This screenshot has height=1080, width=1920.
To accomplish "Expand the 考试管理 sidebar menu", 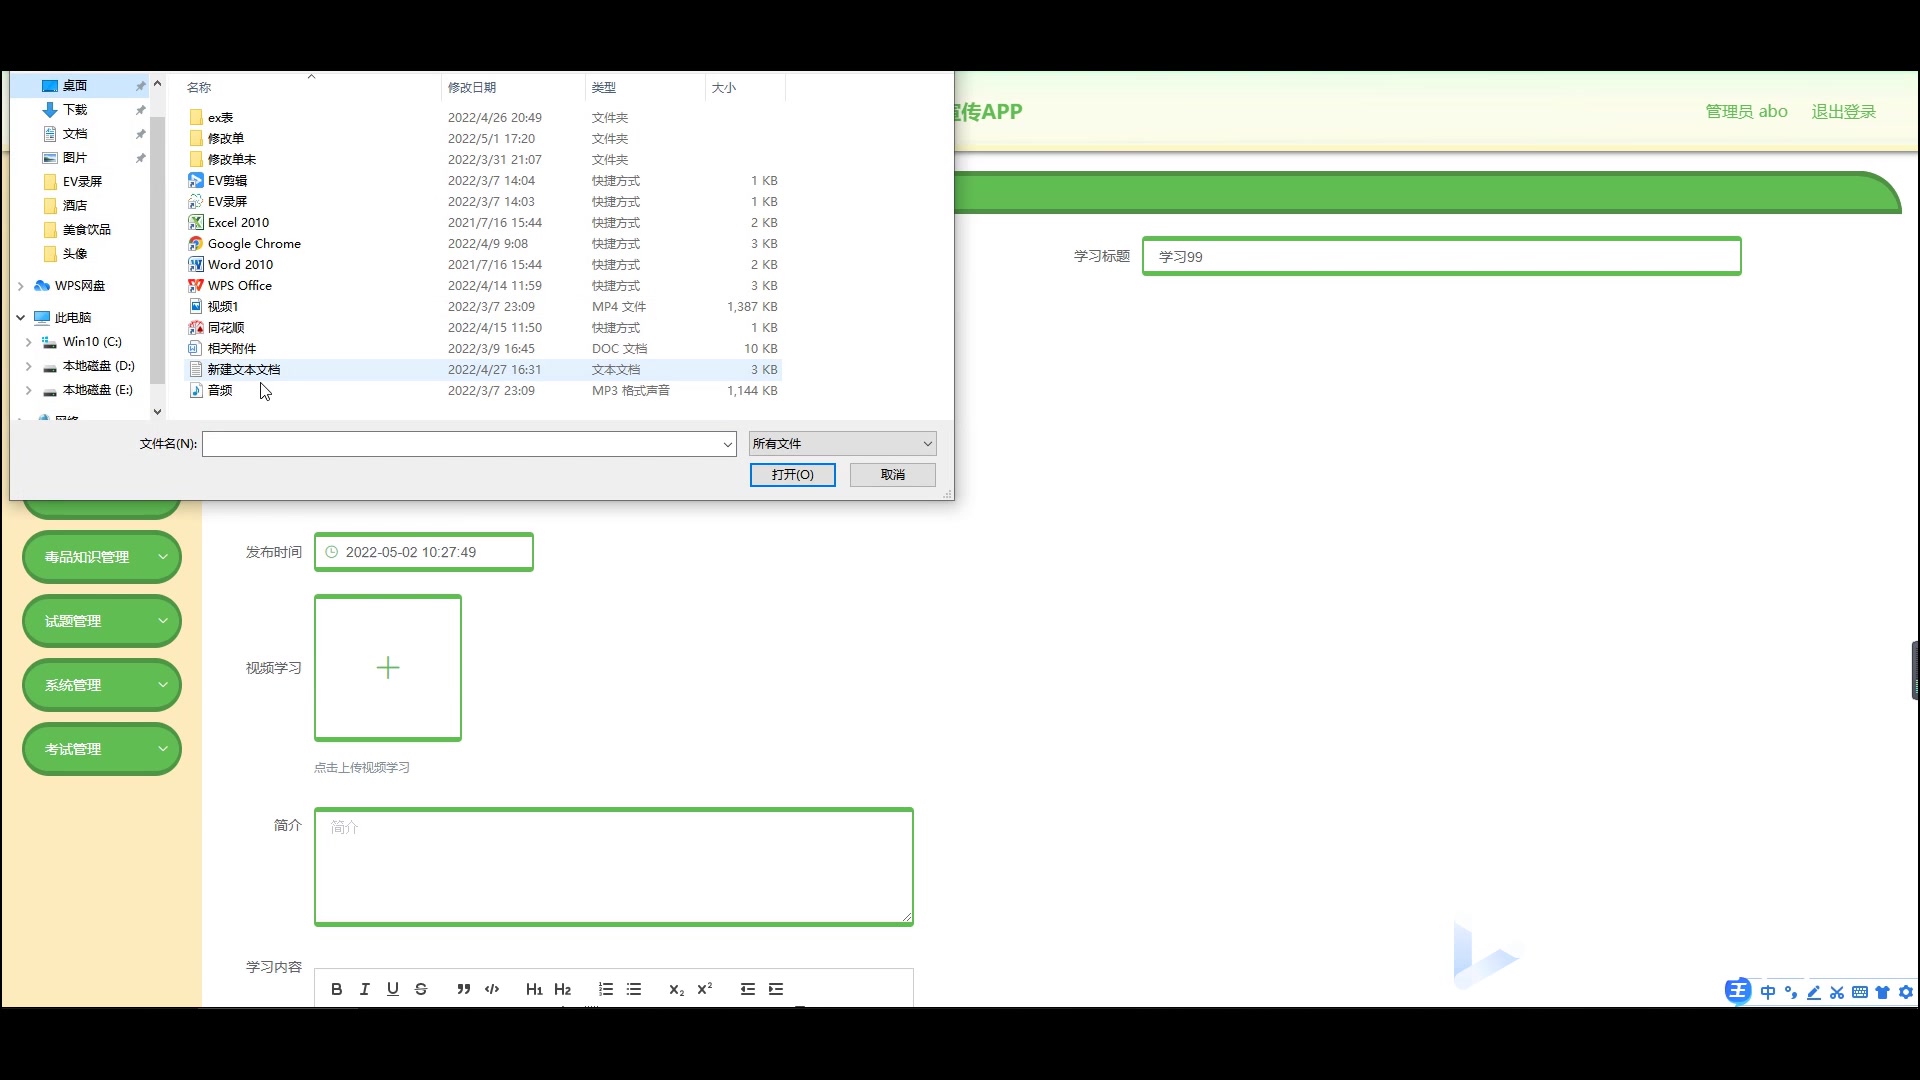I will pos(102,749).
